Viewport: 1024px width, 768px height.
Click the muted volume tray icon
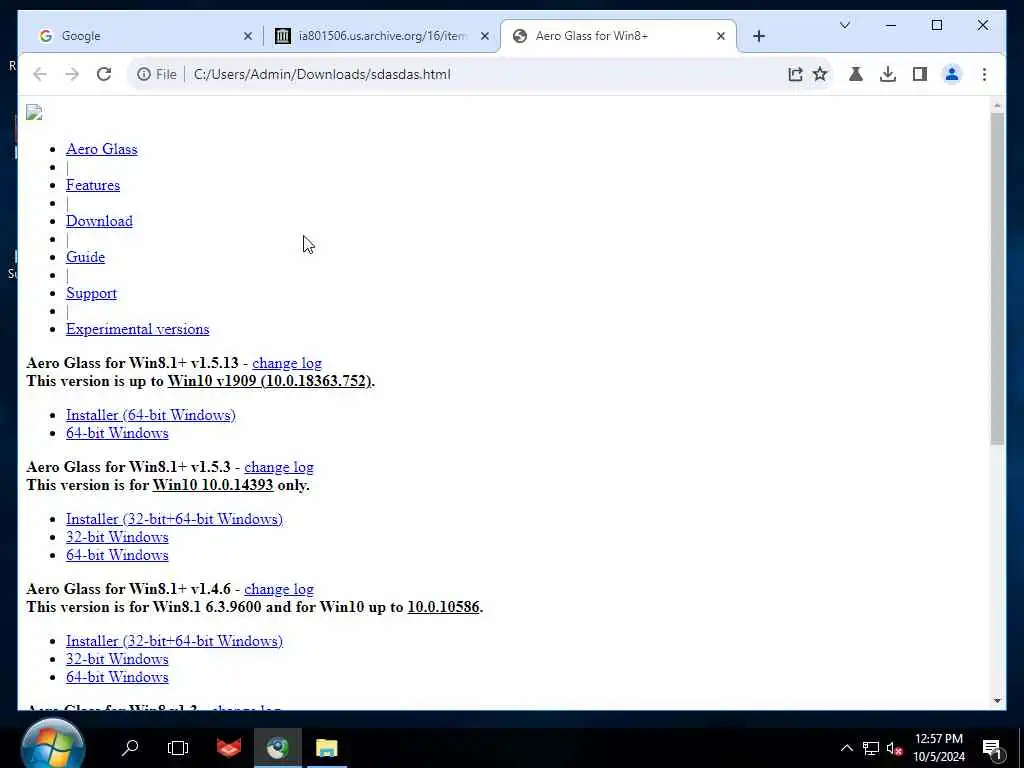(894, 748)
